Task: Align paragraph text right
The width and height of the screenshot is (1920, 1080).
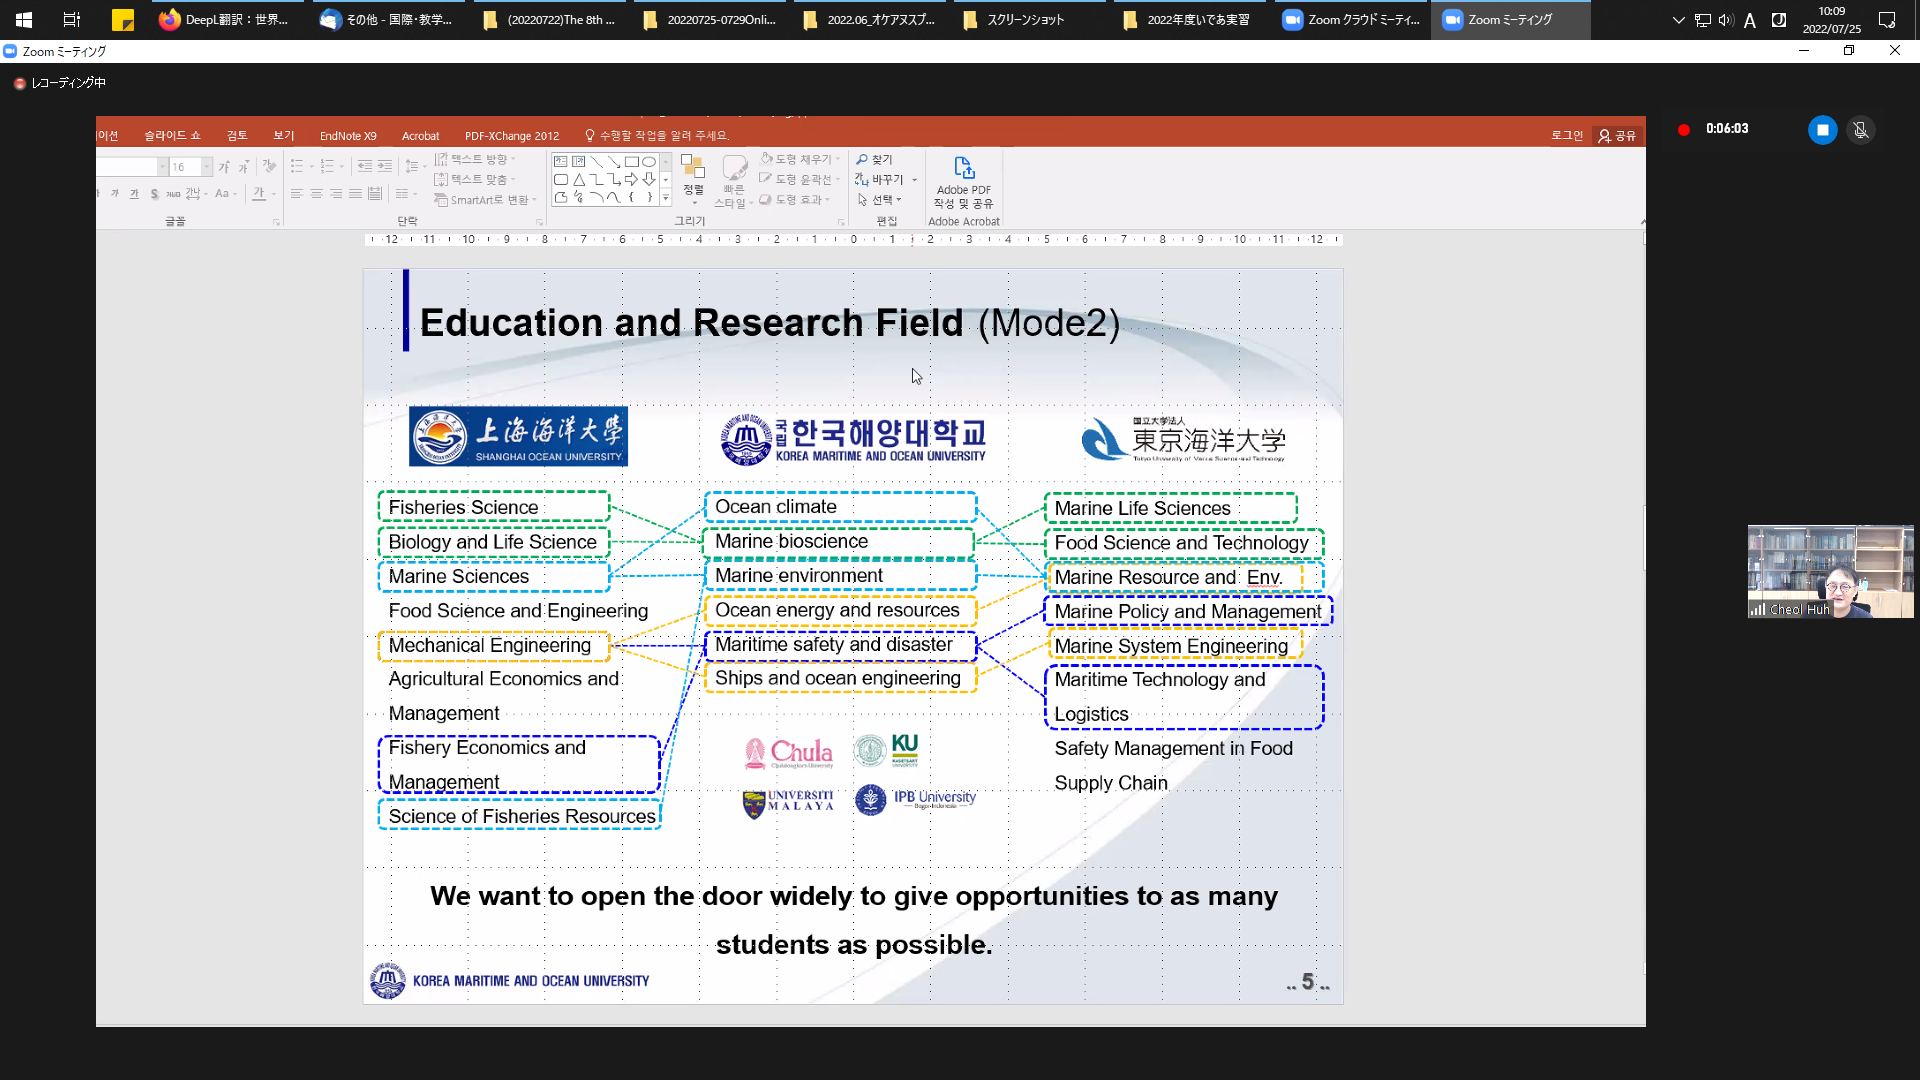Action: [336, 194]
